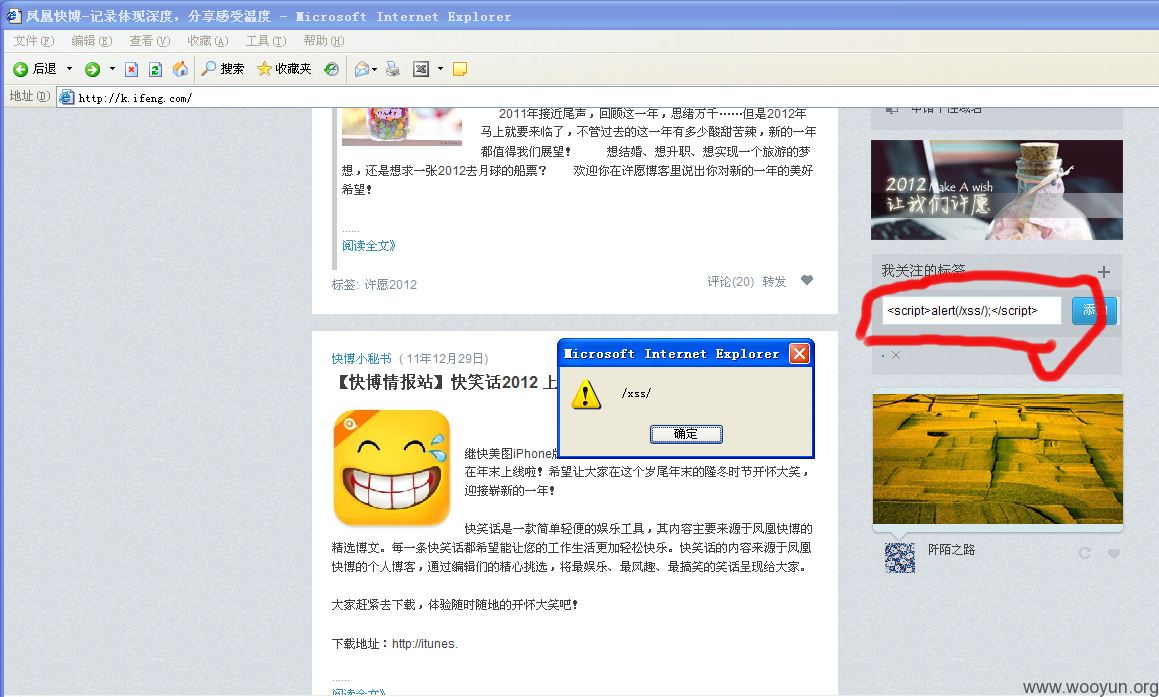Open the 查看(V) menu
The height and width of the screenshot is (697, 1159).
[149, 41]
